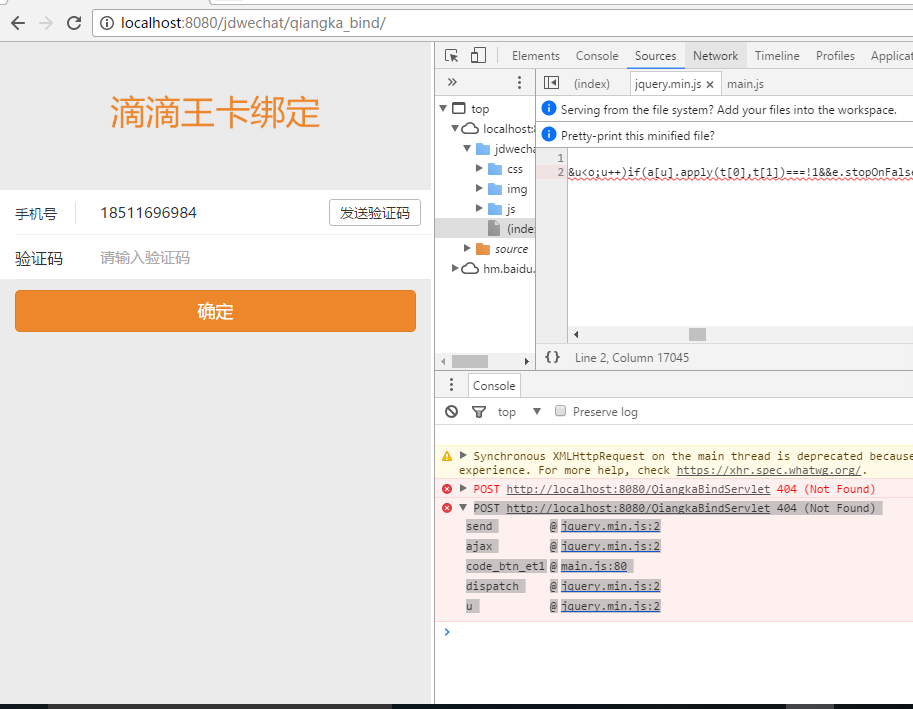This screenshot has width=913, height=709.
Task: Click the site info icon in address bar
Action: pyautogui.click(x=107, y=23)
